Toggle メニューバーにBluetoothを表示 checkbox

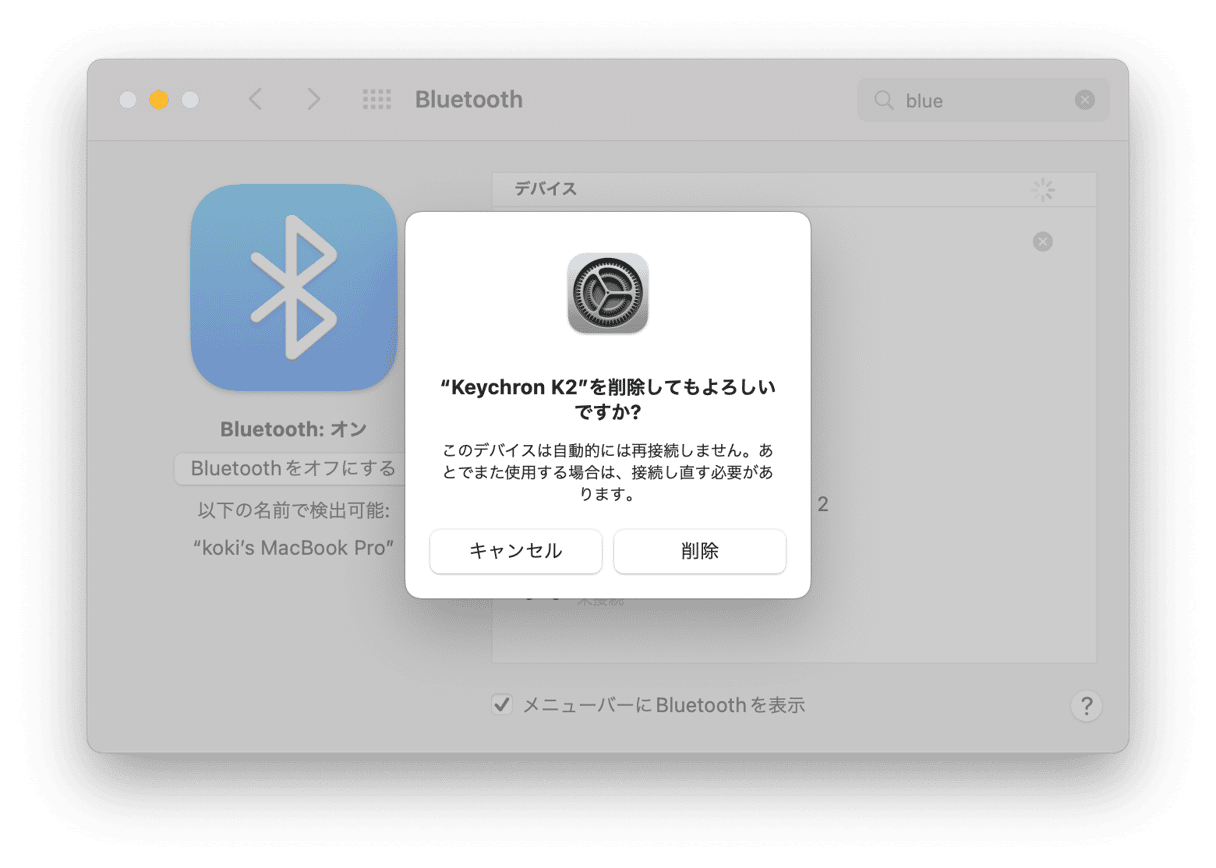[x=502, y=705]
